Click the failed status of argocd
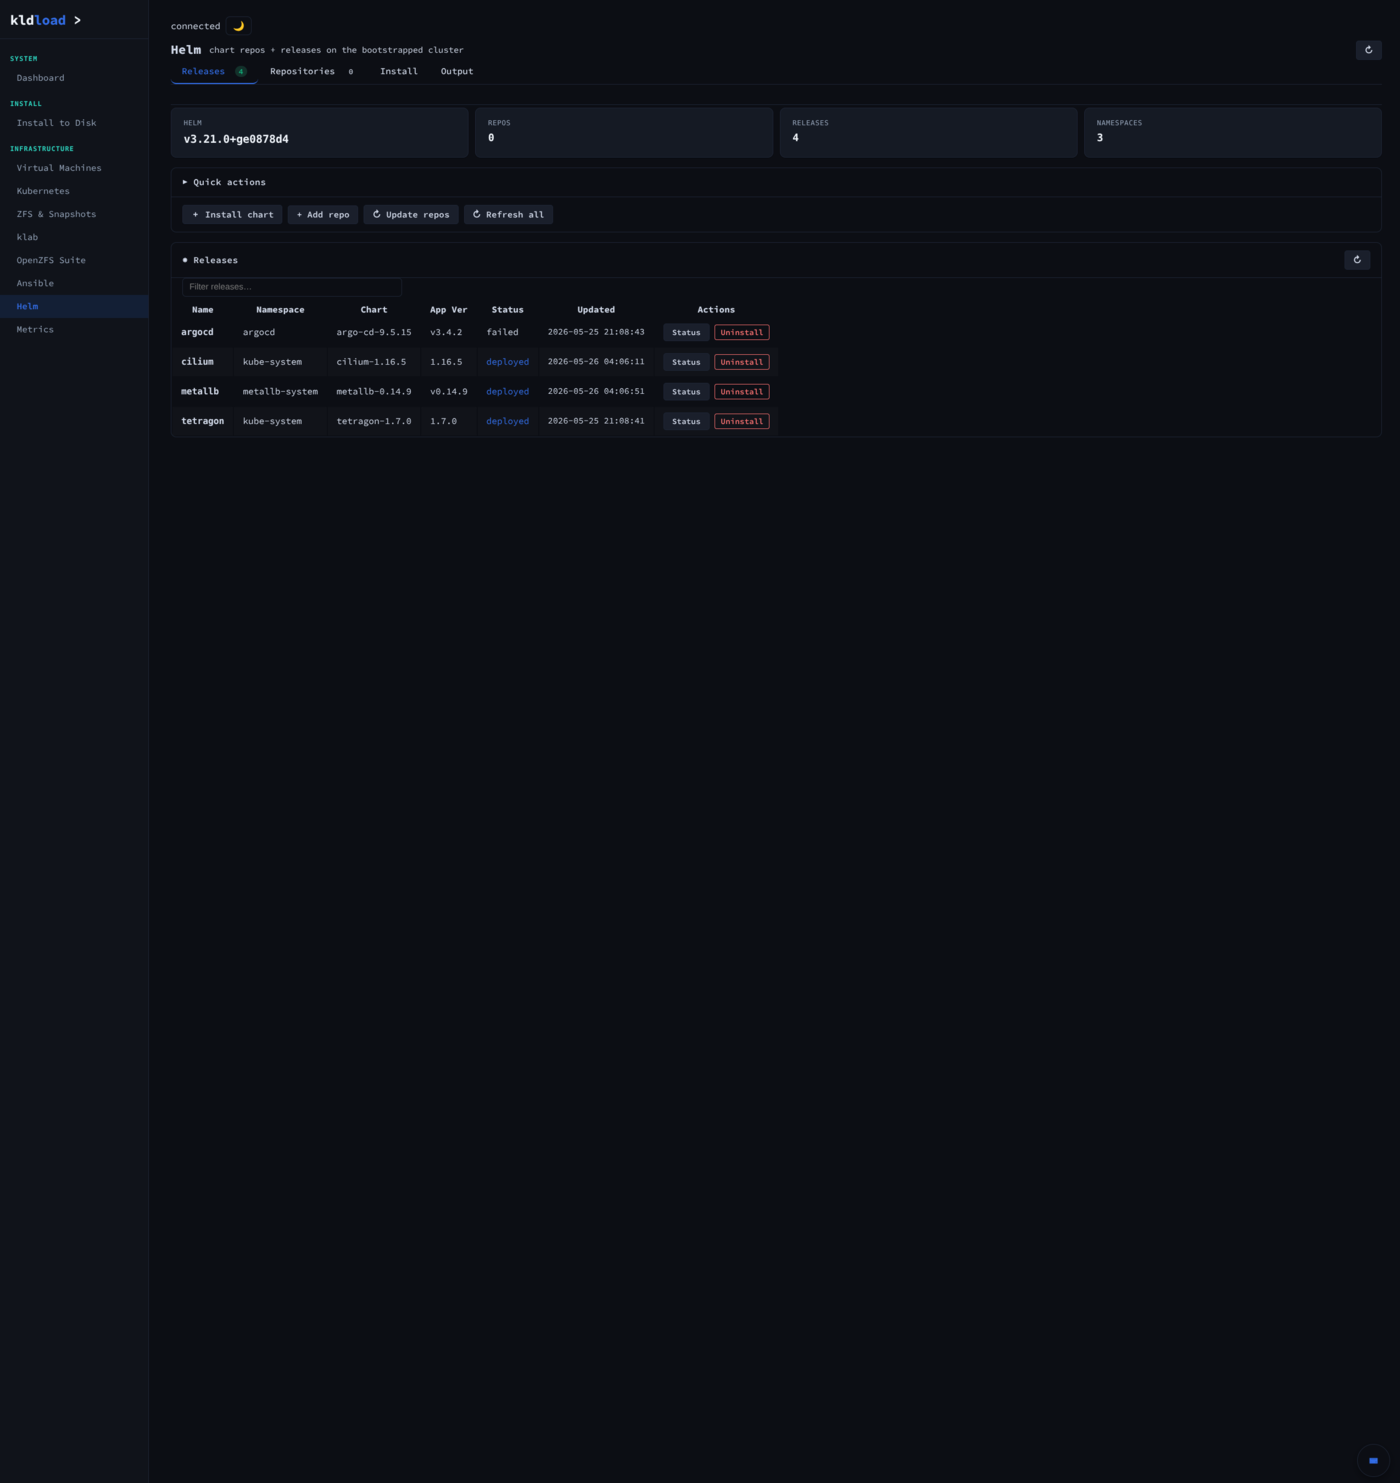Viewport: 1400px width, 1483px height. click(502, 332)
